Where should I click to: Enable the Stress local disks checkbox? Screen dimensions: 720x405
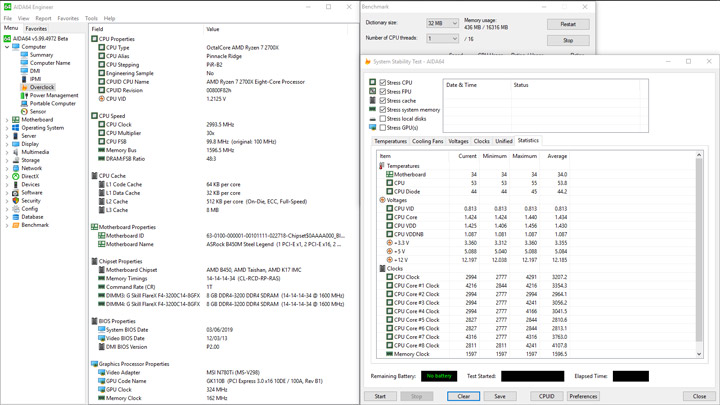[382, 118]
